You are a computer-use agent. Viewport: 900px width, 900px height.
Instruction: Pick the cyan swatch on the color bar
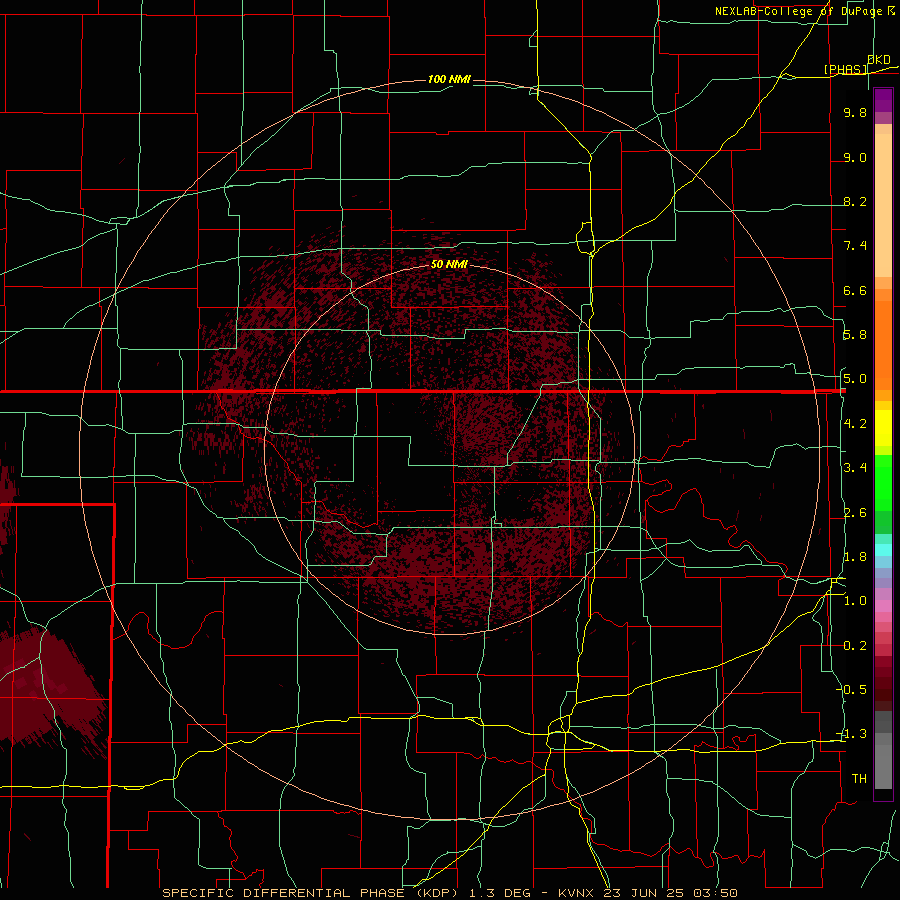(883, 550)
